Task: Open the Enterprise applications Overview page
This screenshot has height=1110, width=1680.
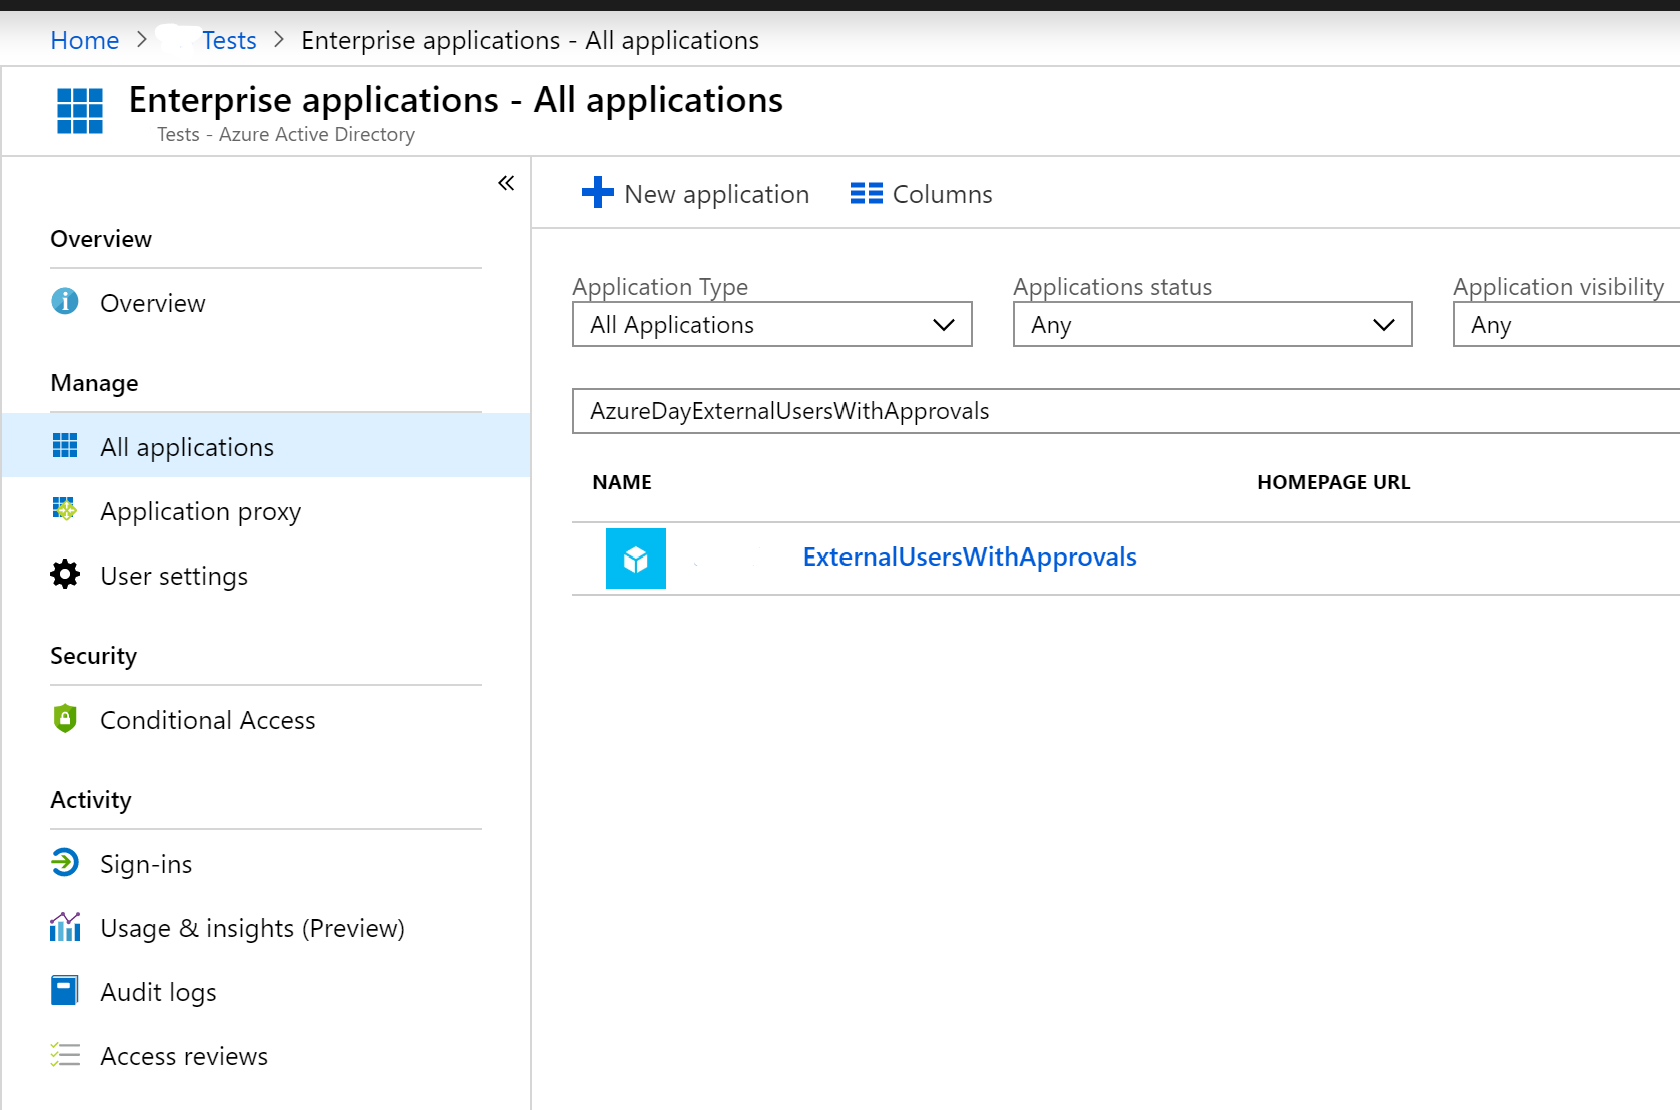Action: (152, 301)
